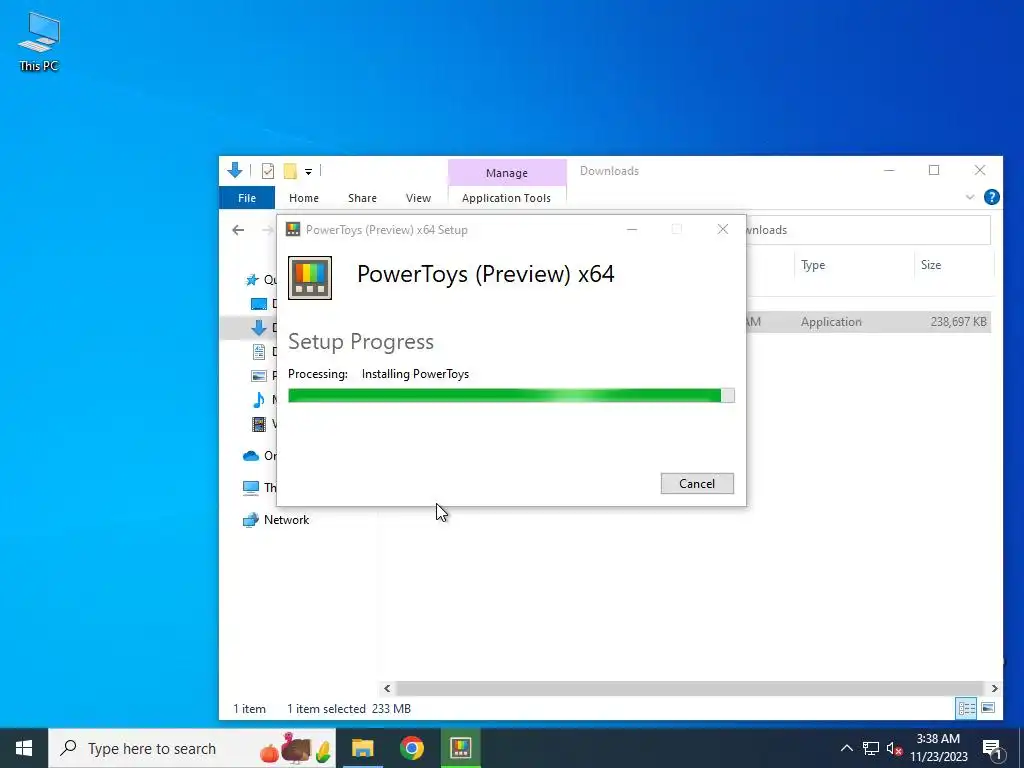Click the PowerToys setup title bar icon
Image resolution: width=1024 pixels, height=768 pixels.
point(293,229)
